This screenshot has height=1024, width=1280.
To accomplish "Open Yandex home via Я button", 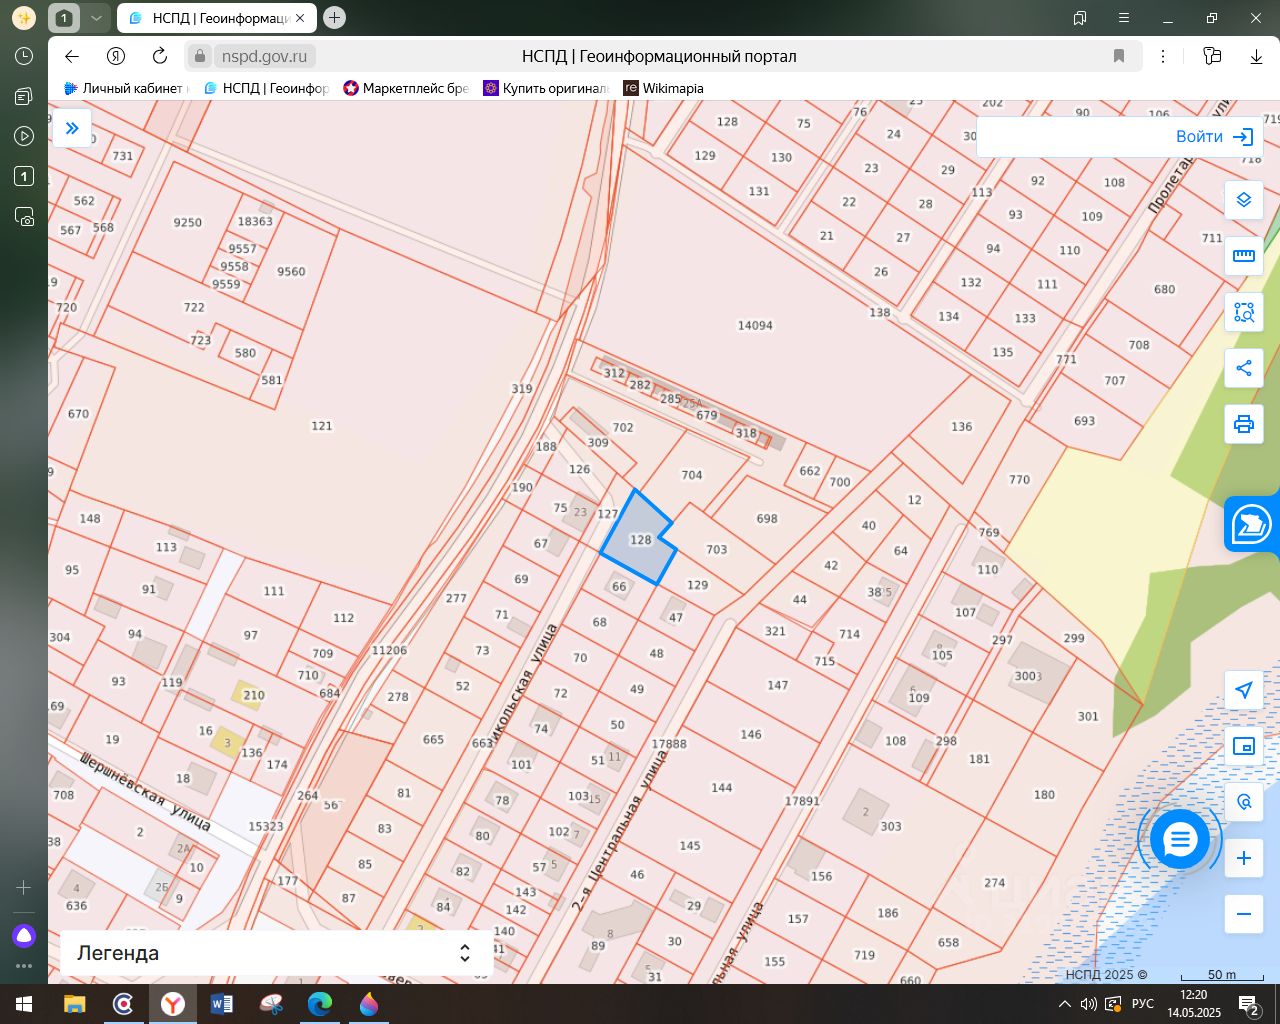I will (x=116, y=56).
